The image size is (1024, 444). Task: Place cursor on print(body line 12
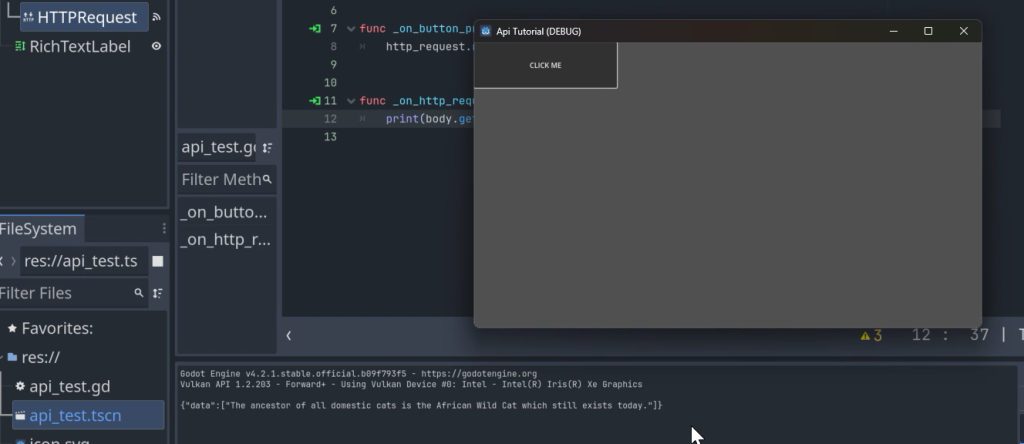pyautogui.click(x=428, y=119)
